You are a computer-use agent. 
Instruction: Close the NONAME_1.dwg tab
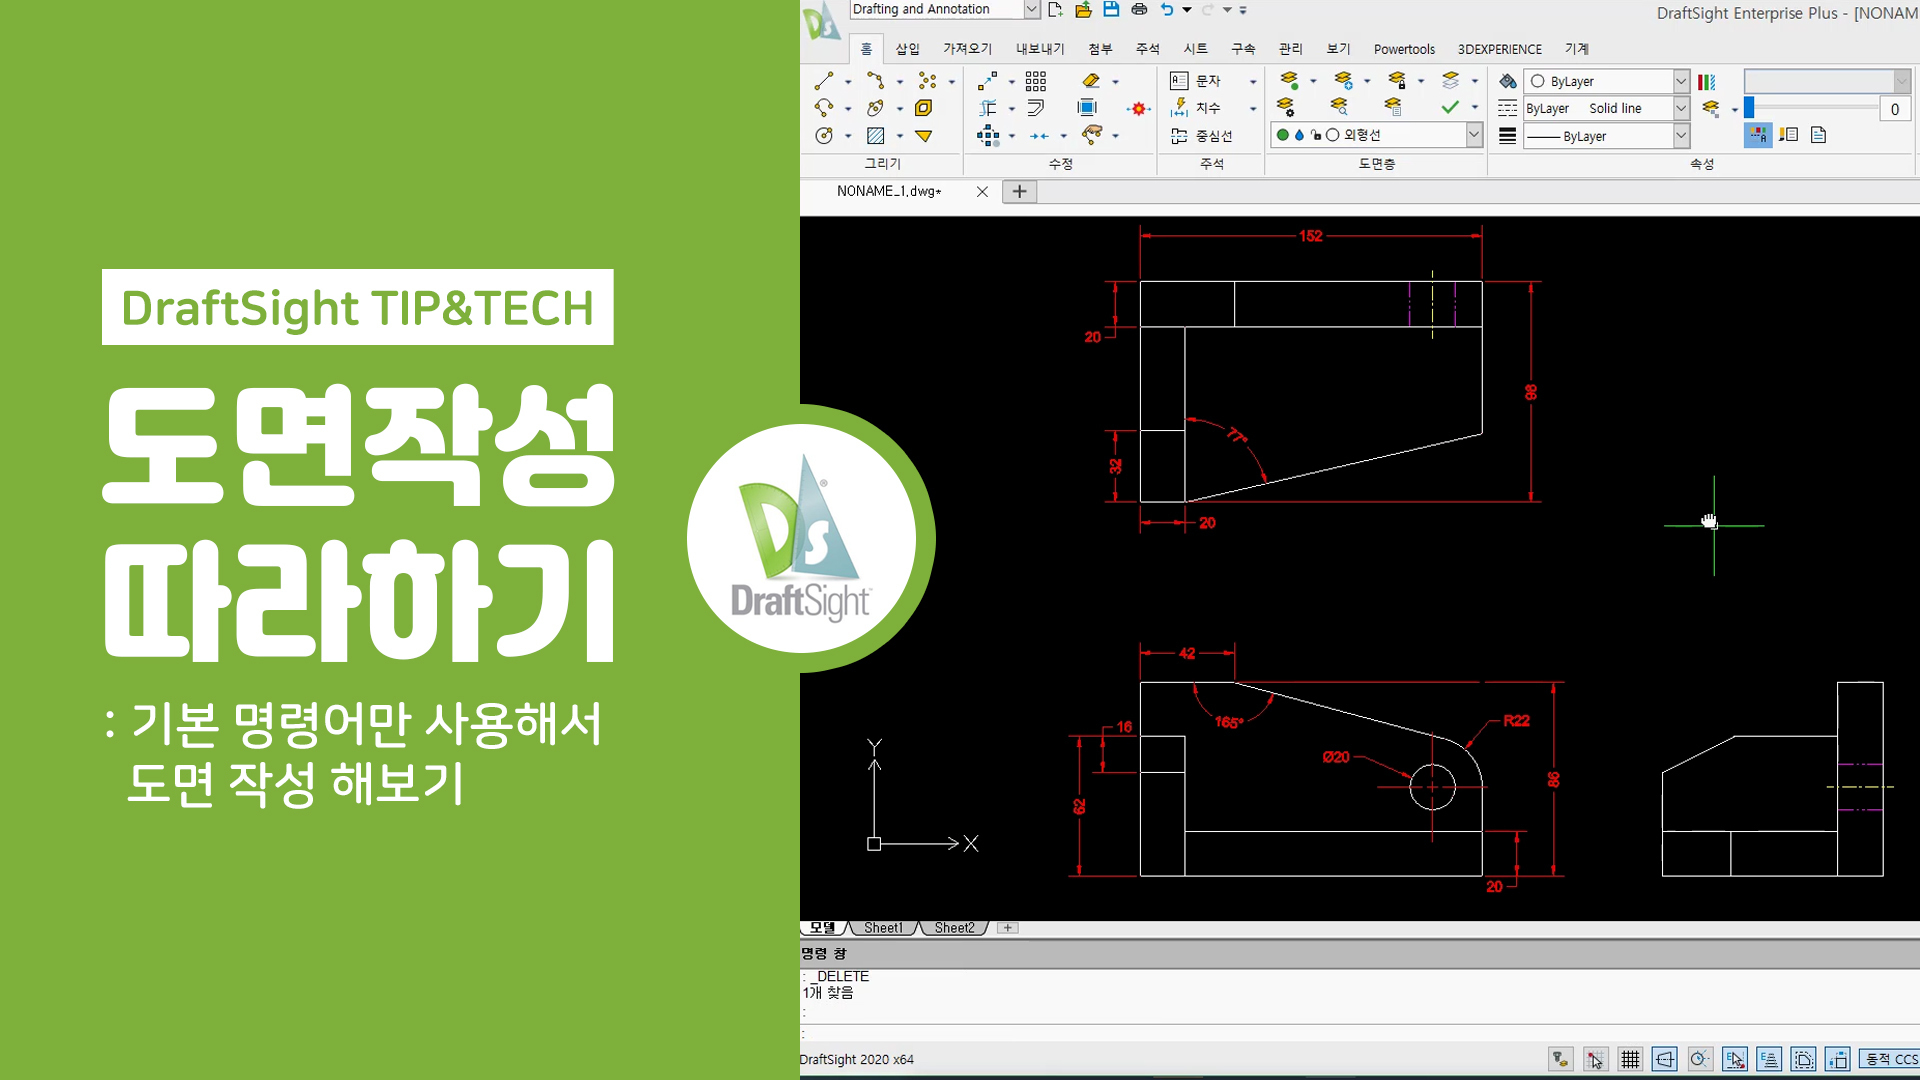pyautogui.click(x=982, y=191)
